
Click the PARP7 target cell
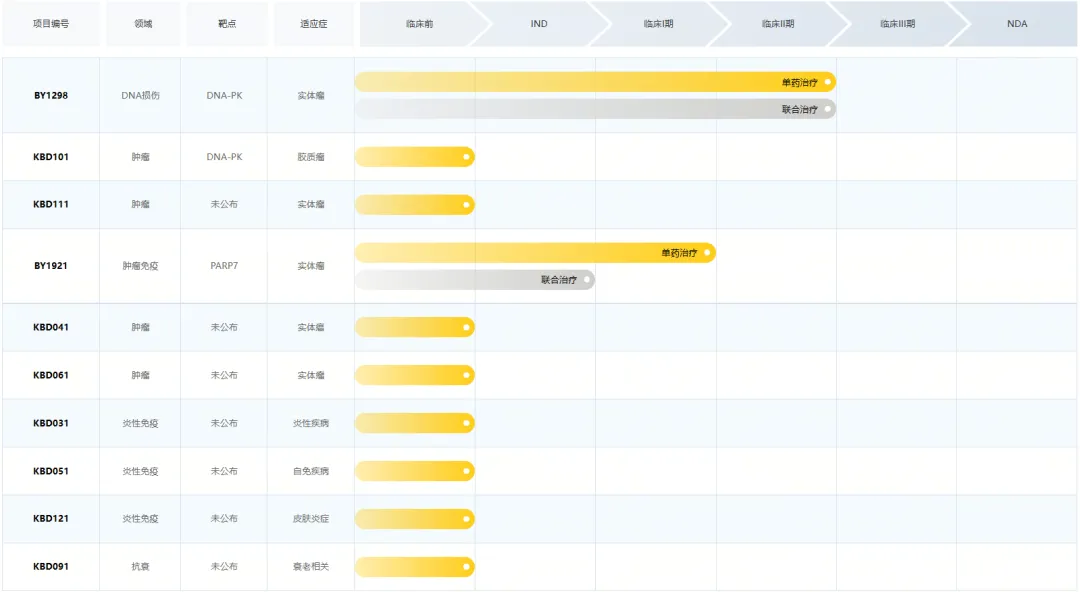point(224,266)
